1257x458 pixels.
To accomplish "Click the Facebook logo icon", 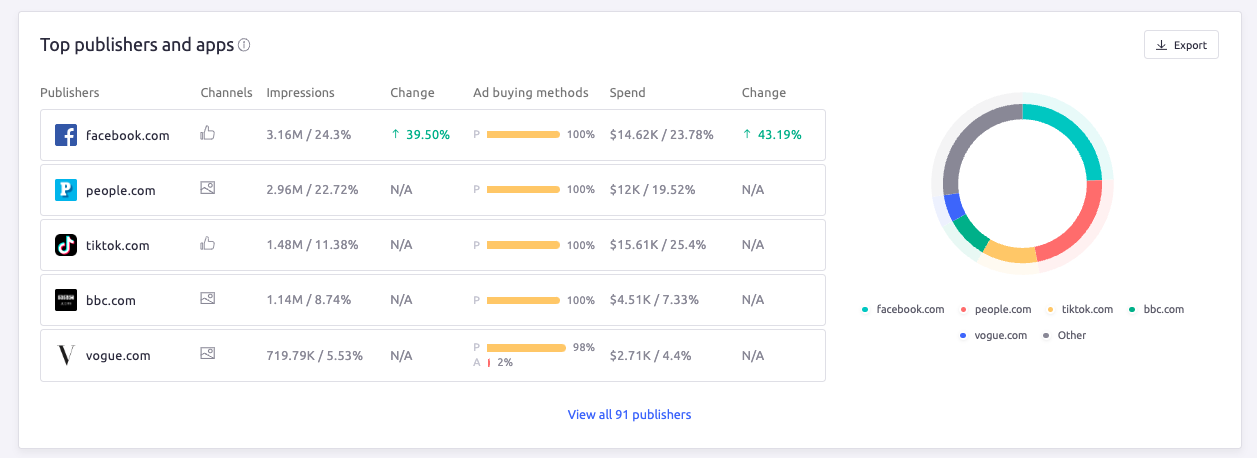I will (66, 135).
